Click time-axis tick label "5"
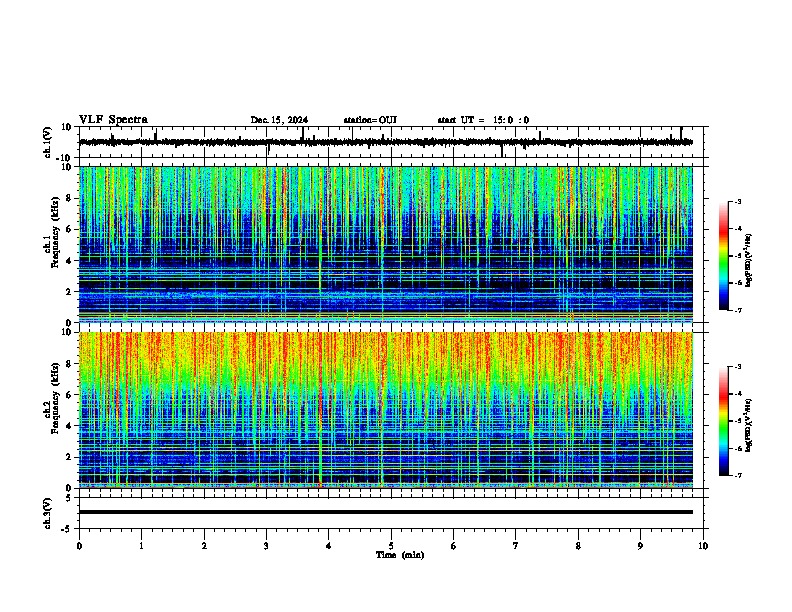Image resolution: width=792 pixels, height=612 pixels. [x=391, y=546]
